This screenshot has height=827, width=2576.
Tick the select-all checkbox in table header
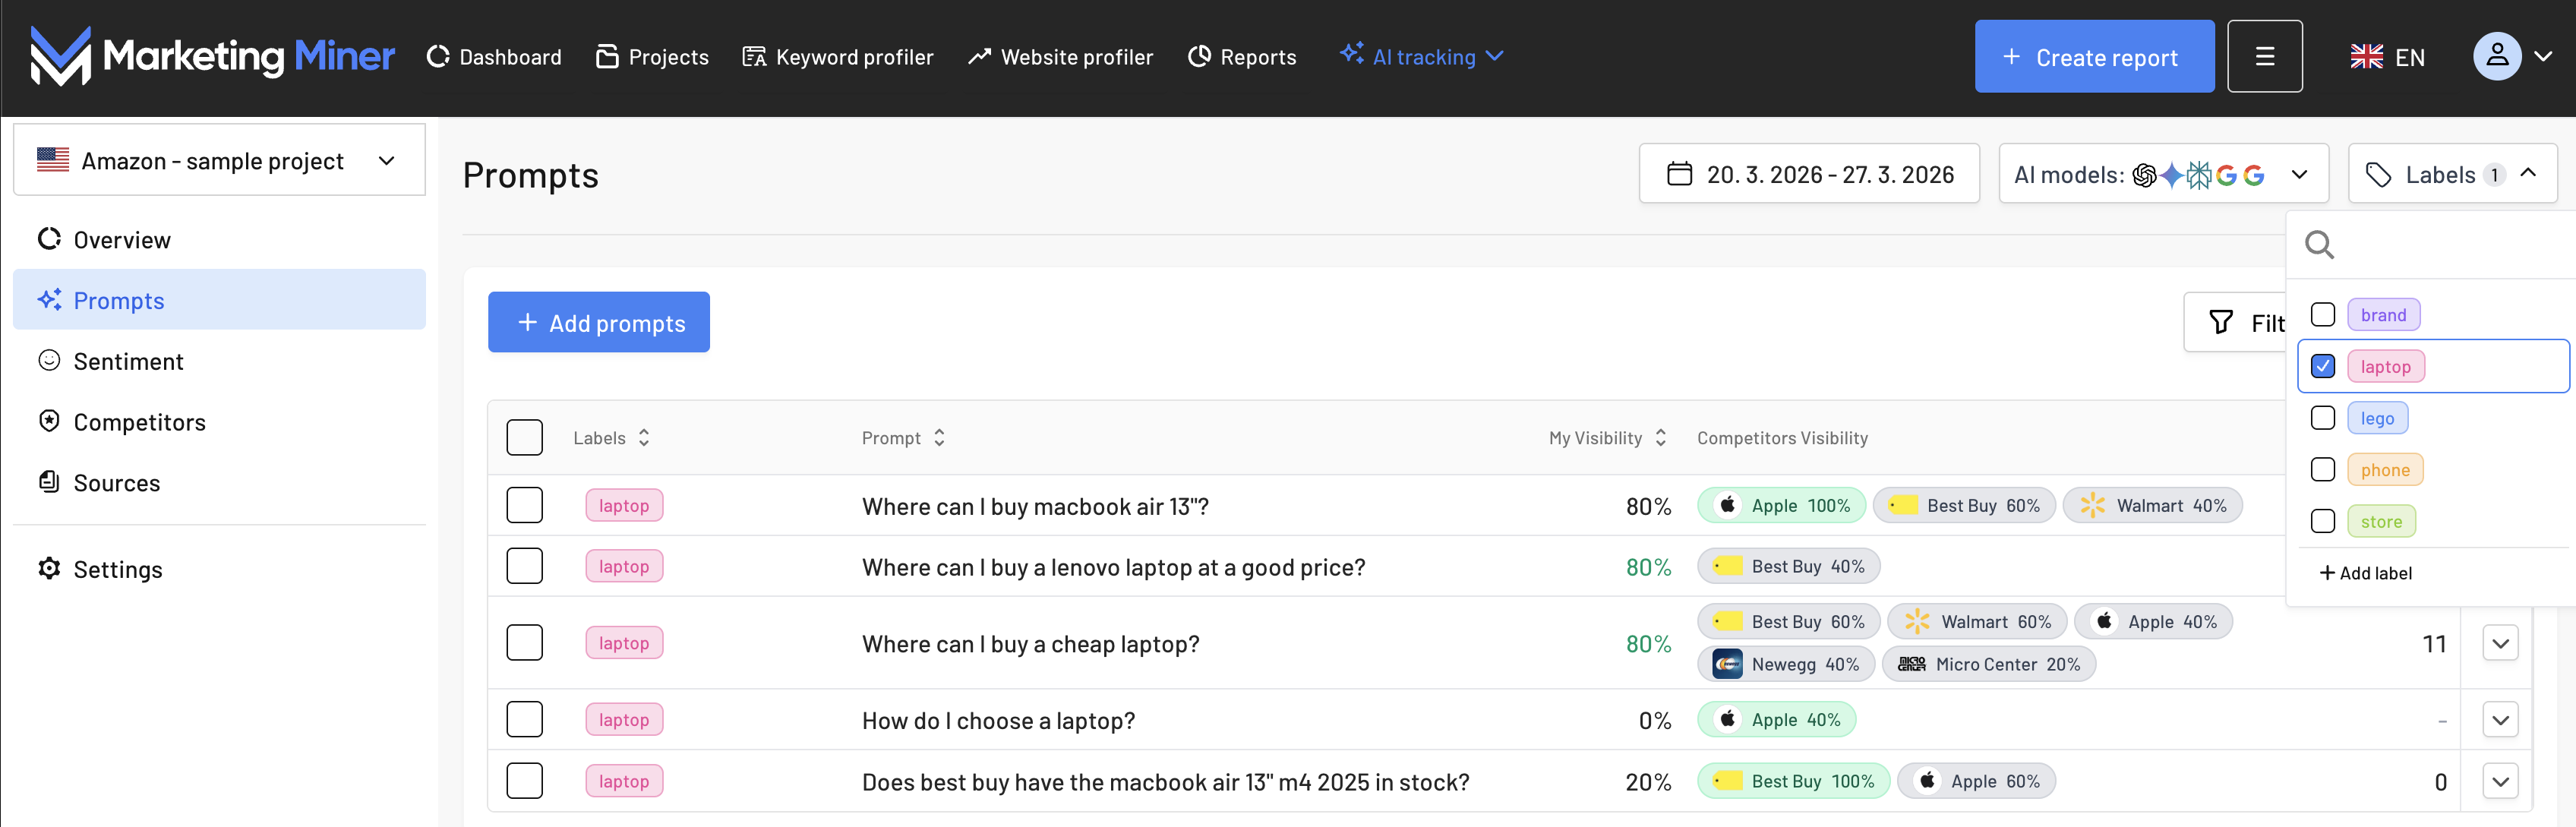click(524, 438)
